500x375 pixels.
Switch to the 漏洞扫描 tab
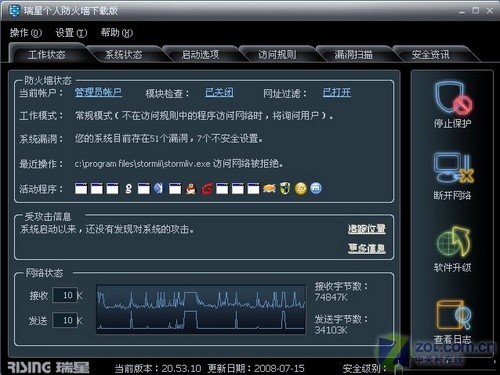pyautogui.click(x=354, y=54)
